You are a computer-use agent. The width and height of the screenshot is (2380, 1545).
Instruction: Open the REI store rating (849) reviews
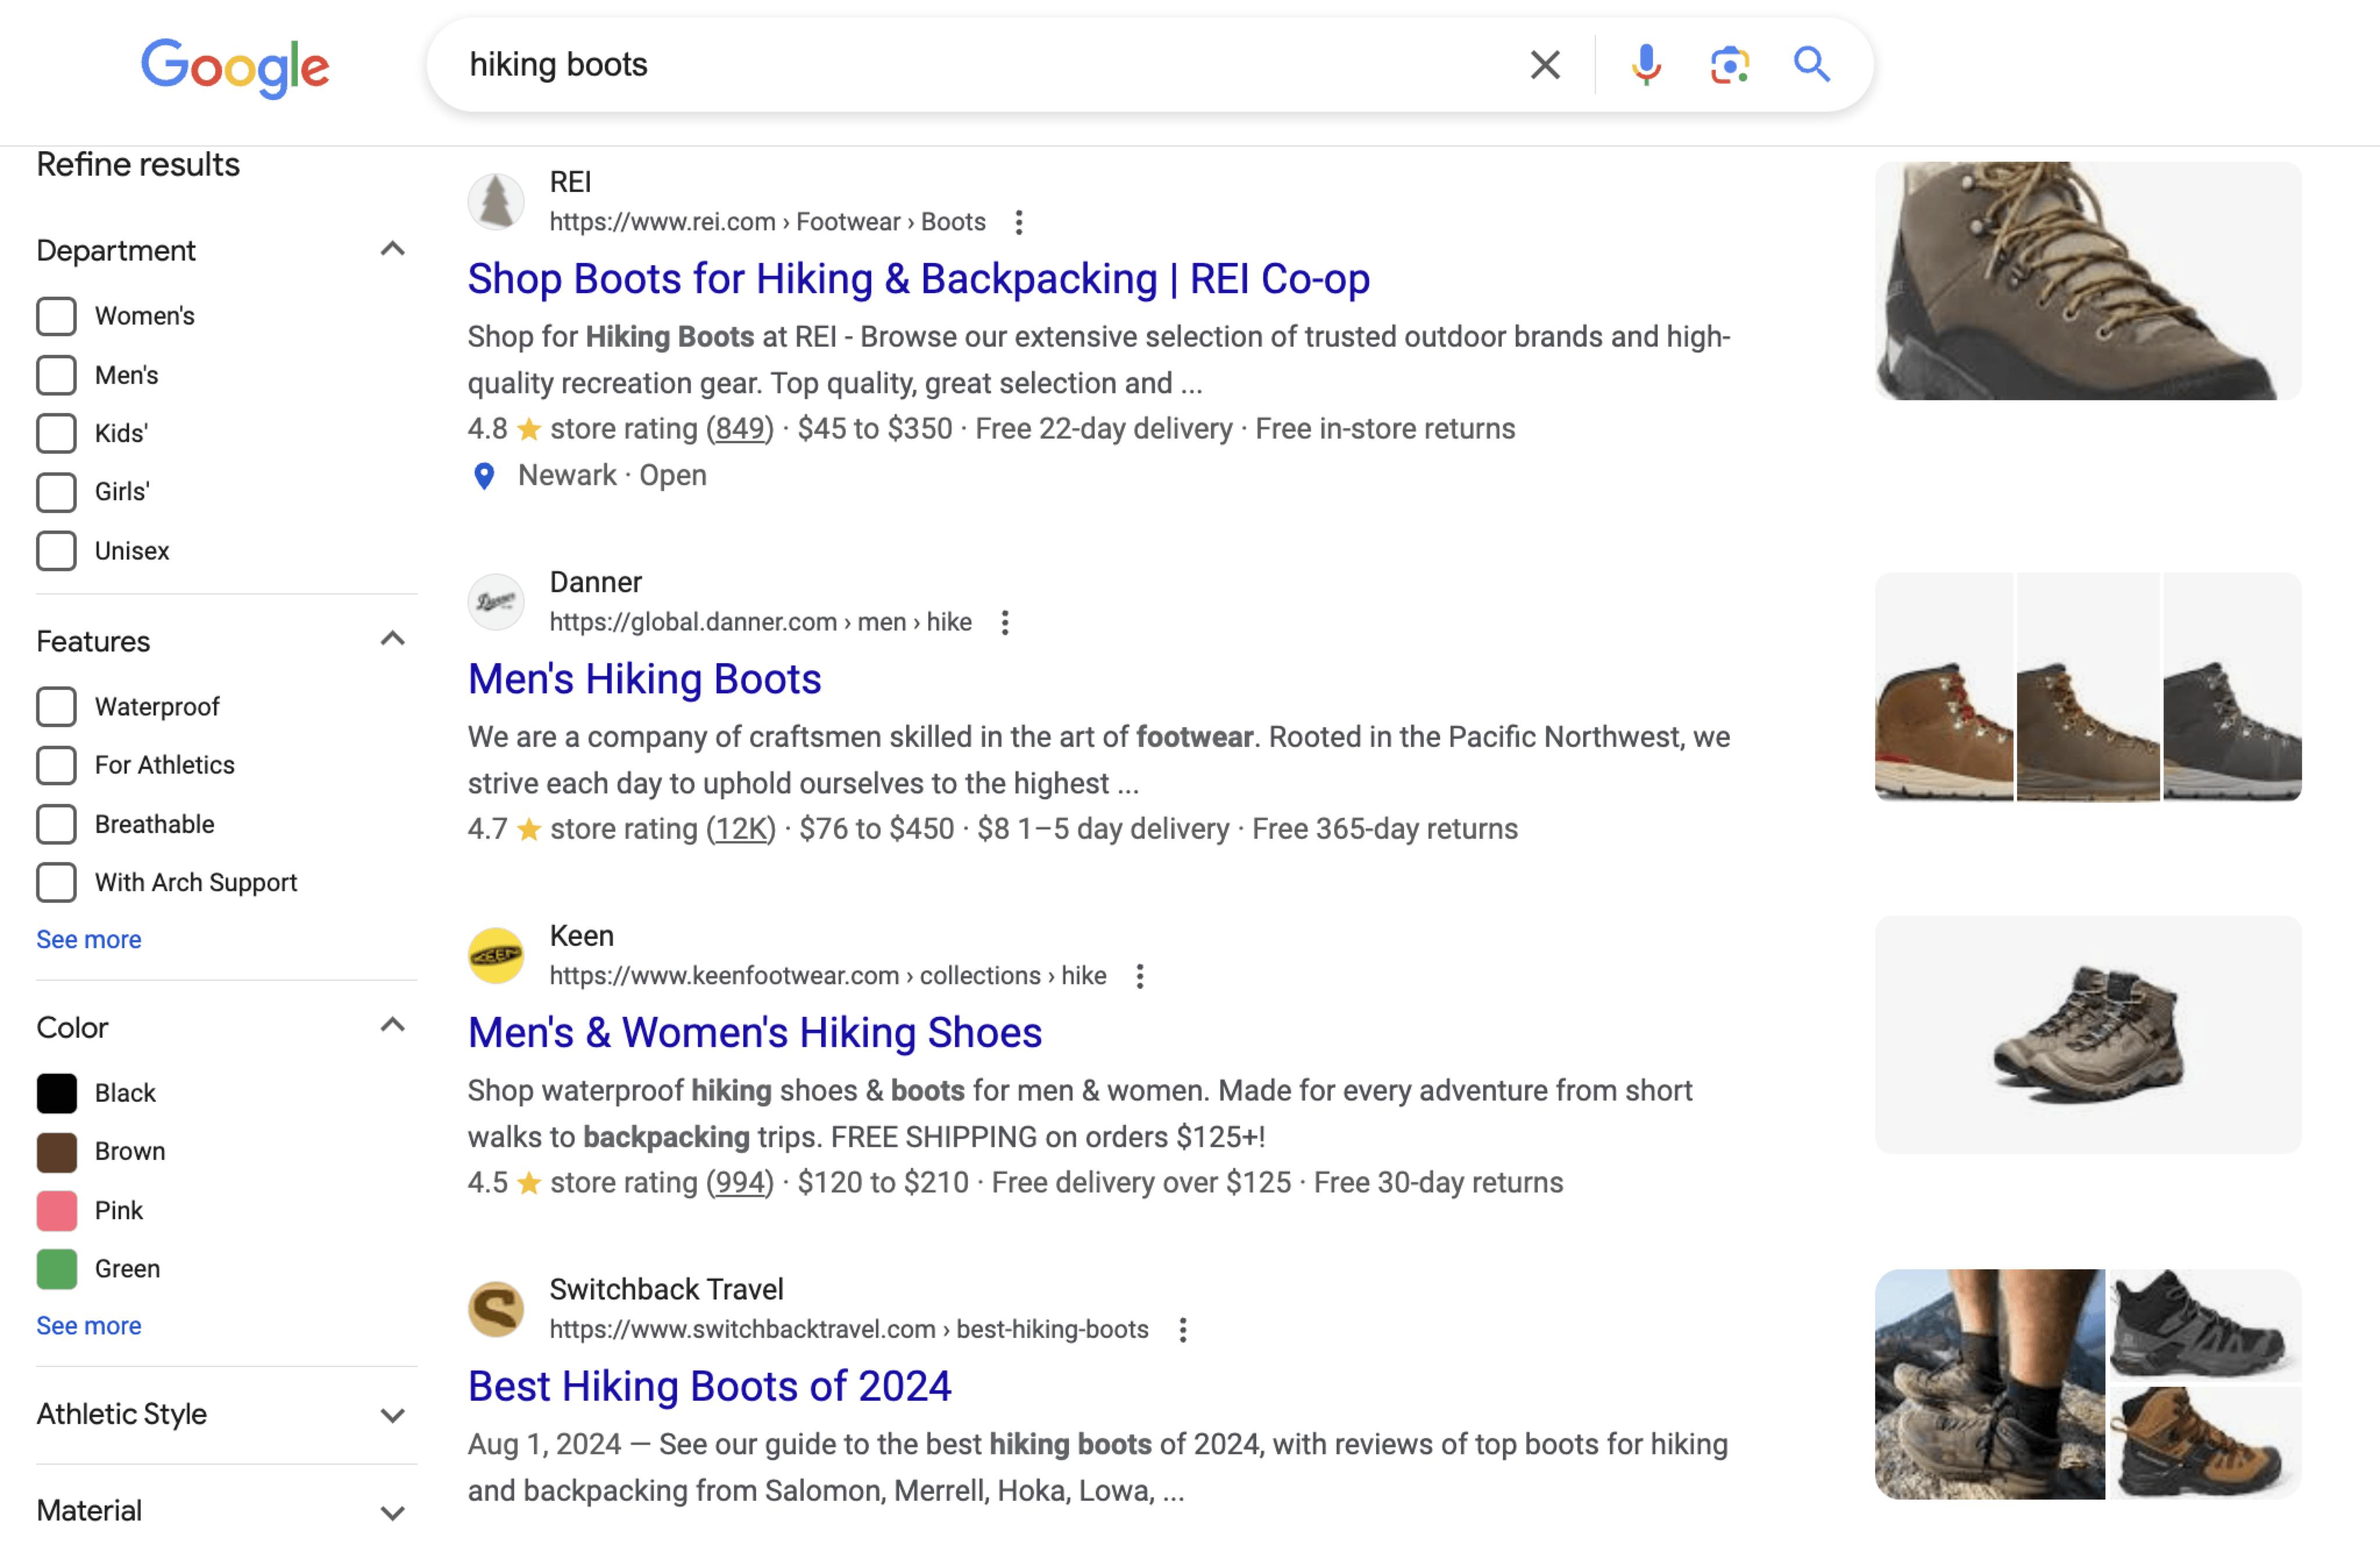tap(740, 429)
